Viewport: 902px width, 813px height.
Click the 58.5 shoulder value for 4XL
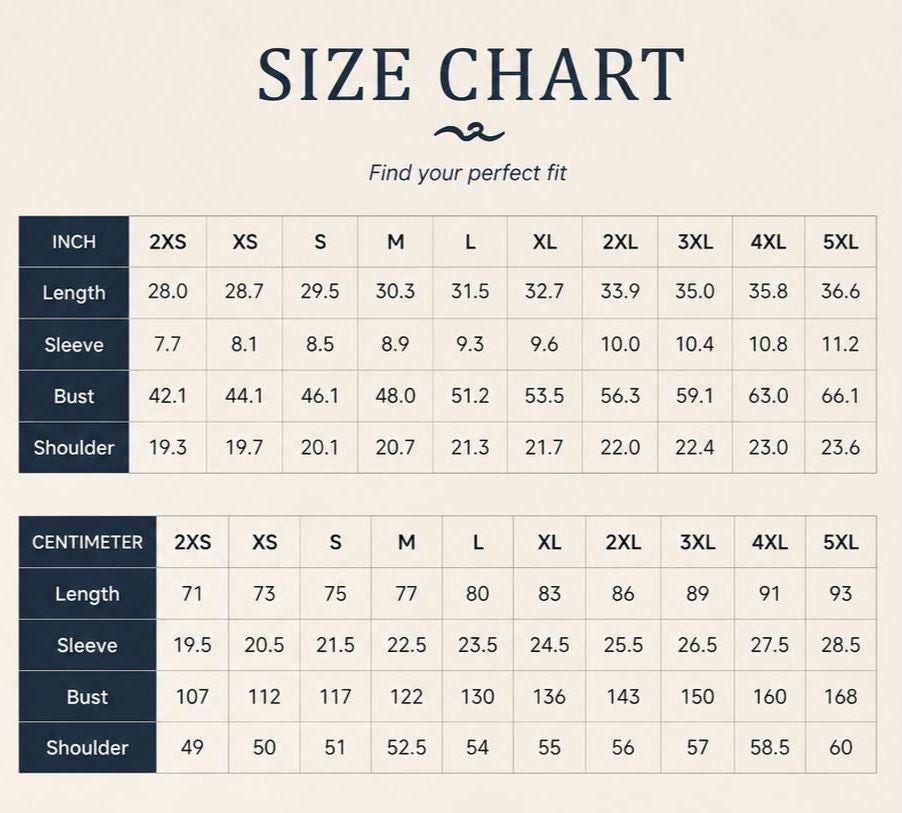(x=770, y=747)
